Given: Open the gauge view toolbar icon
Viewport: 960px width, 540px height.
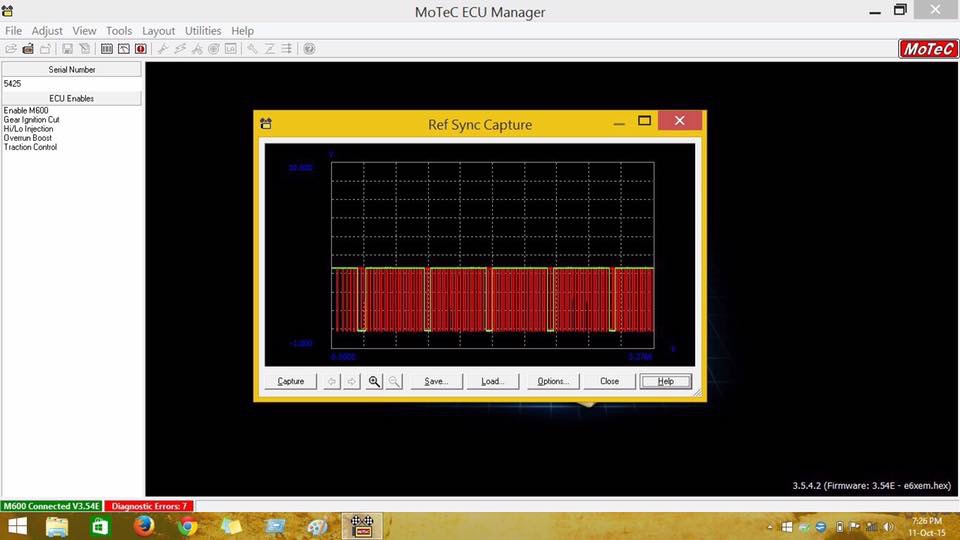Looking at the screenshot, I should [124, 49].
